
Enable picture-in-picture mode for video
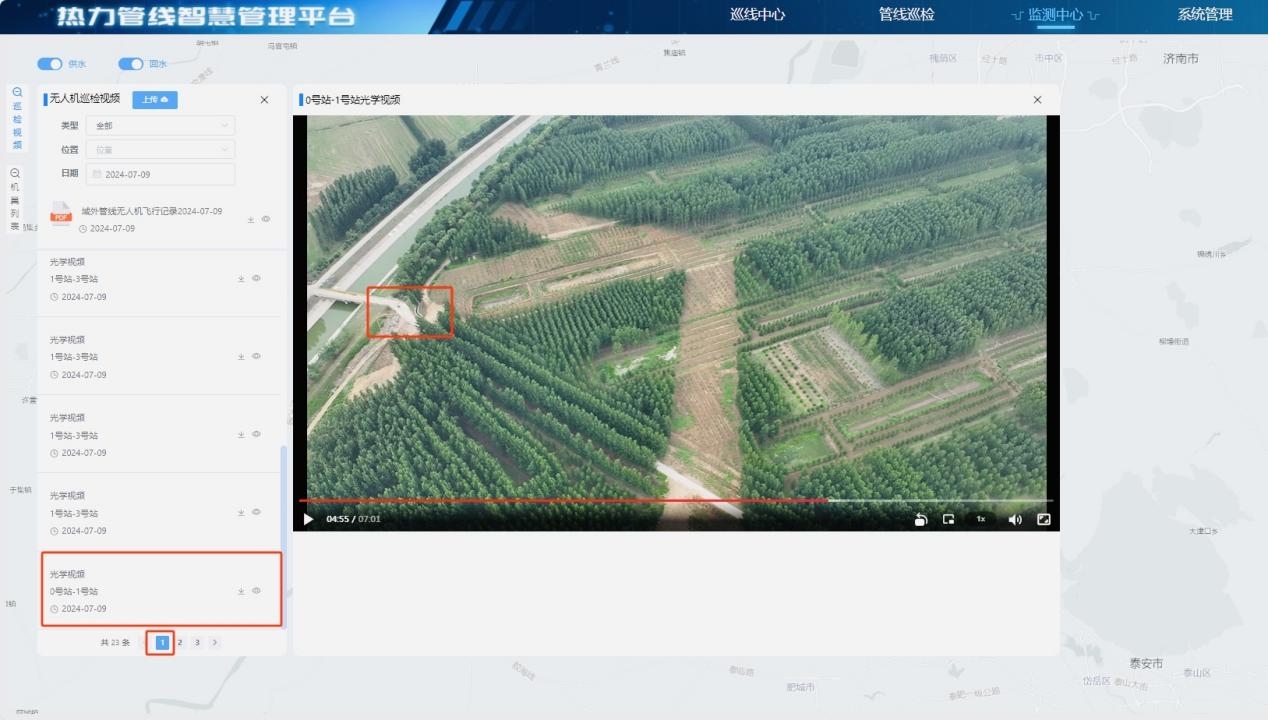click(x=948, y=519)
